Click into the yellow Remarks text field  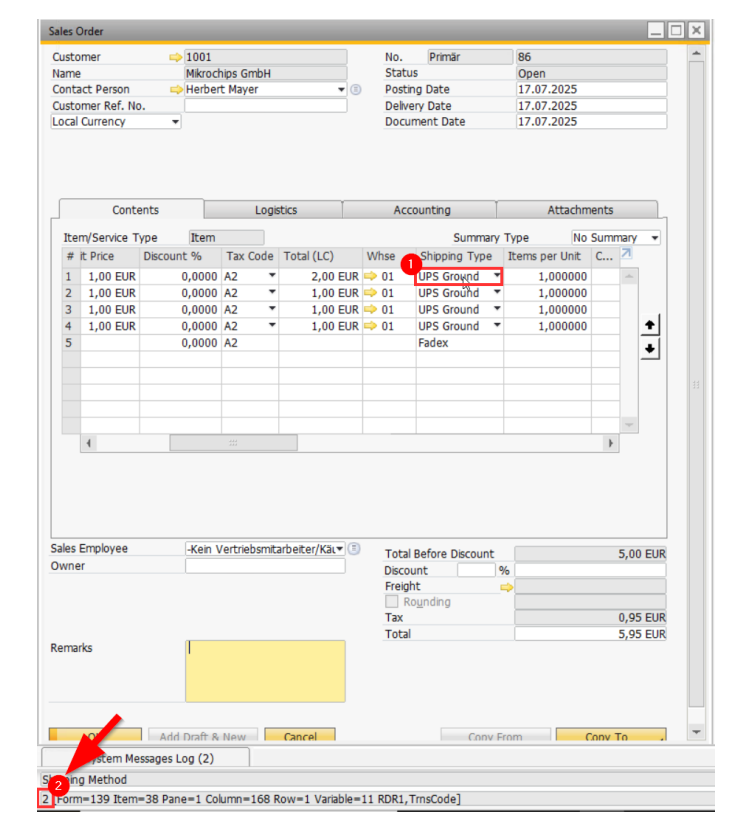pos(265,671)
